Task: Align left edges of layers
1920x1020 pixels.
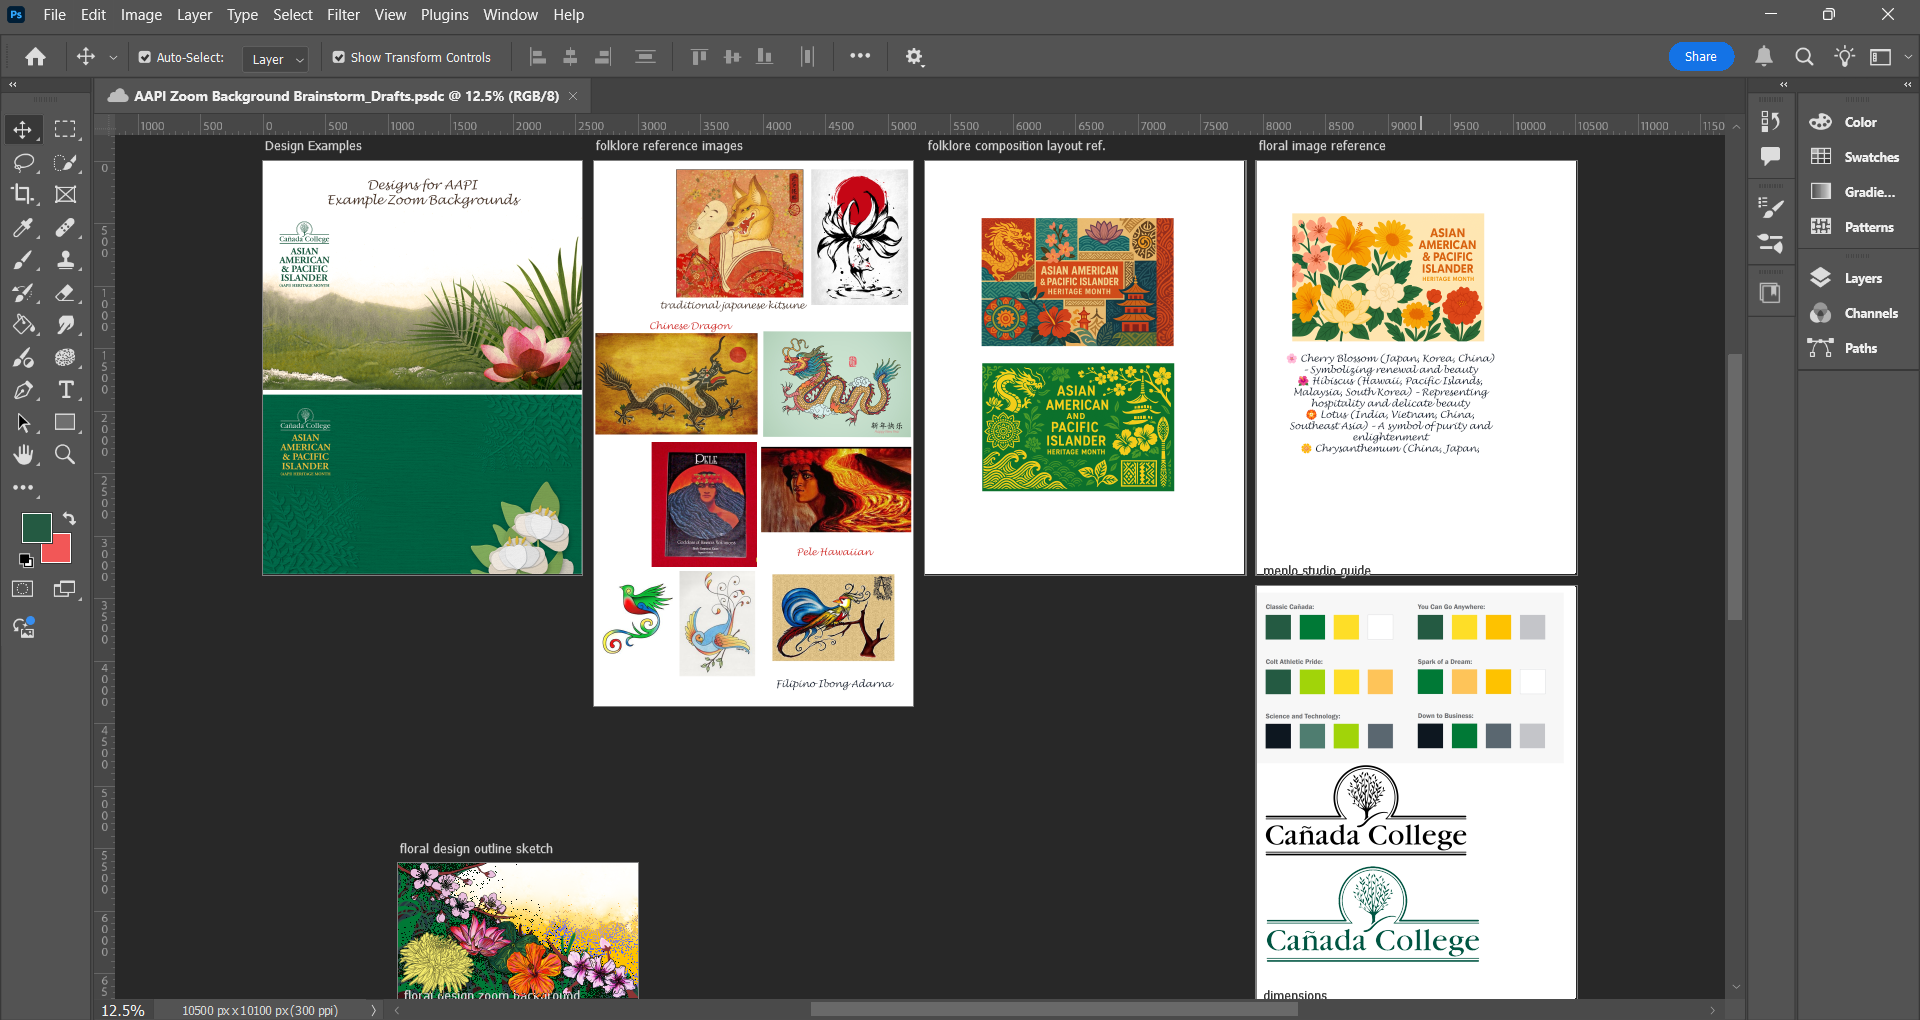Action: [x=538, y=57]
